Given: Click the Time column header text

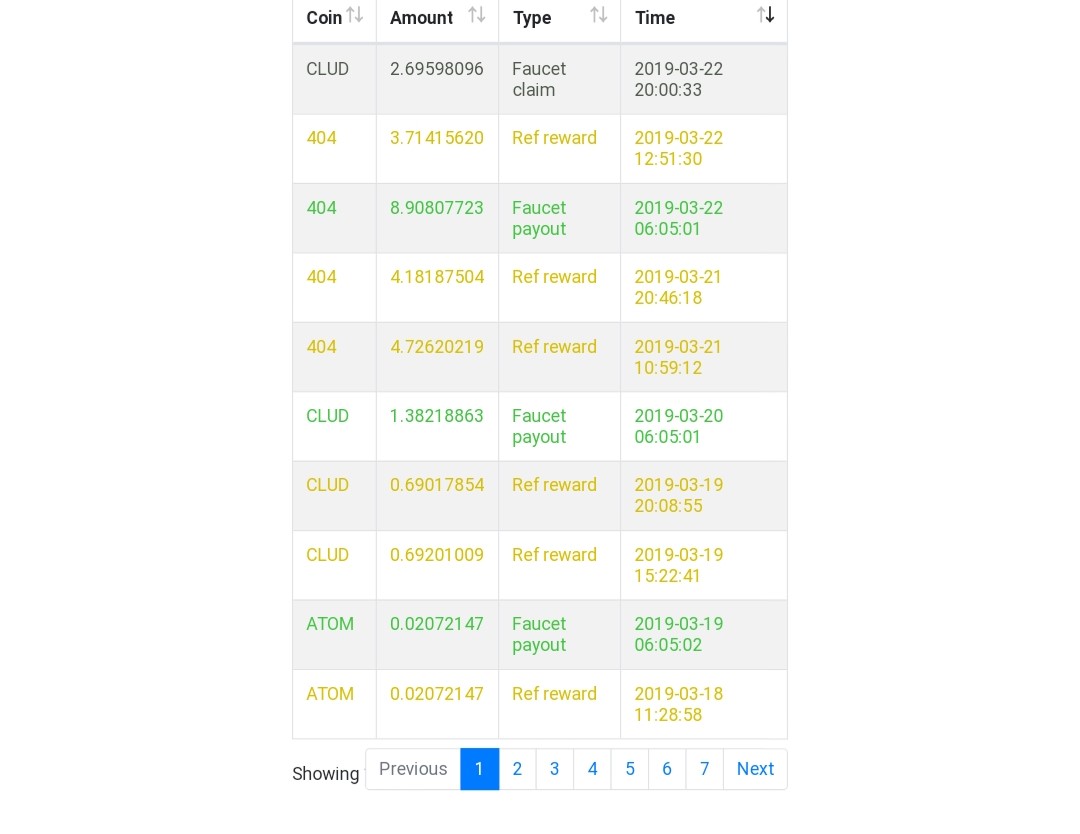Looking at the screenshot, I should (655, 18).
